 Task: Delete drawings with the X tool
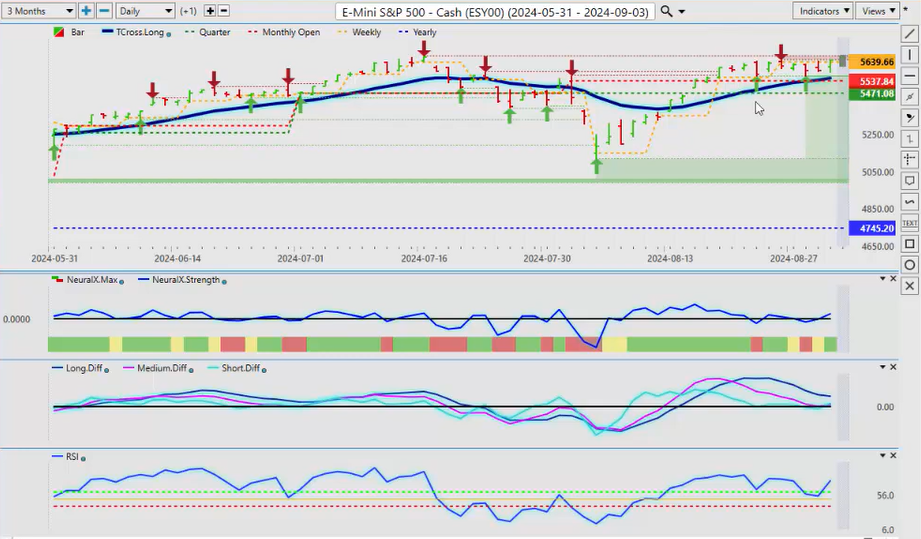(x=909, y=286)
